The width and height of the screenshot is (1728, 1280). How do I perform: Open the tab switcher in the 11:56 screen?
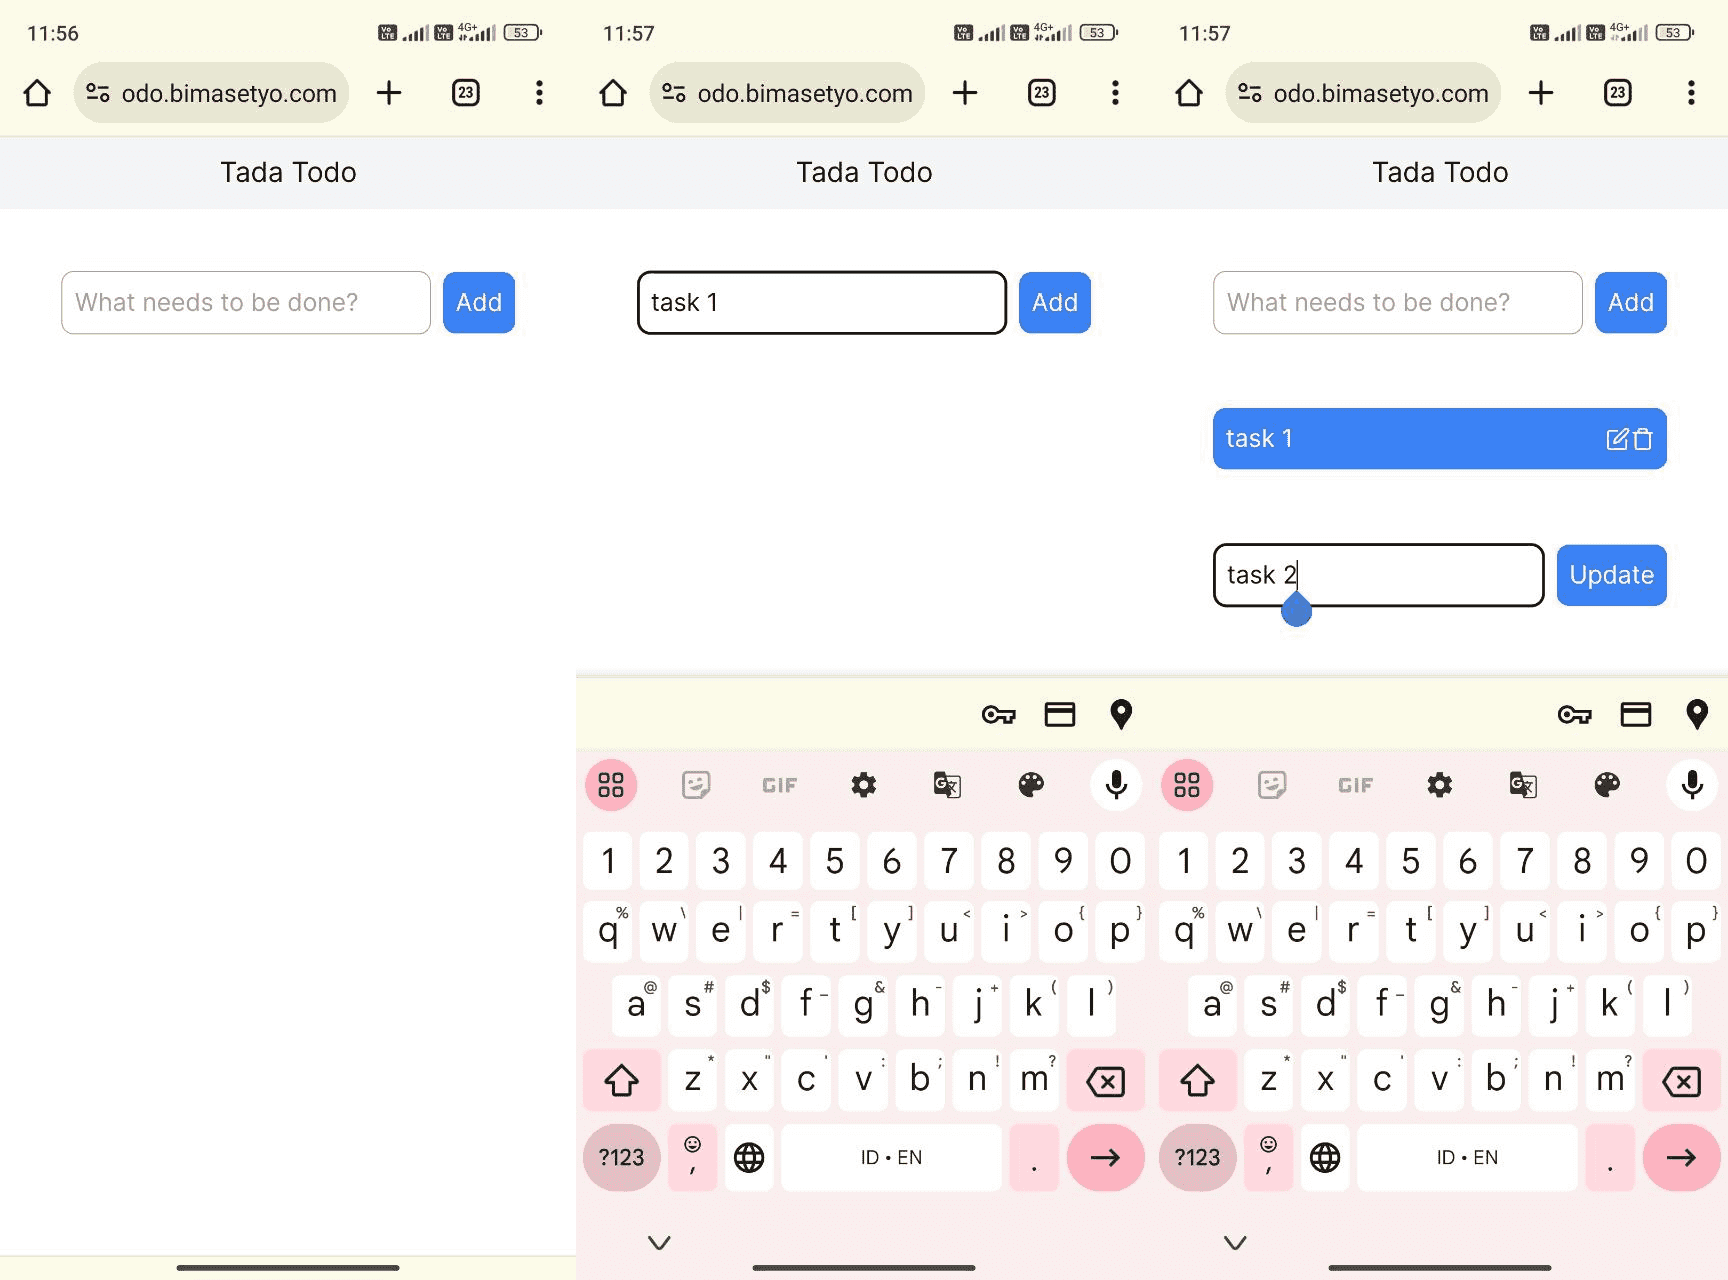coord(465,93)
